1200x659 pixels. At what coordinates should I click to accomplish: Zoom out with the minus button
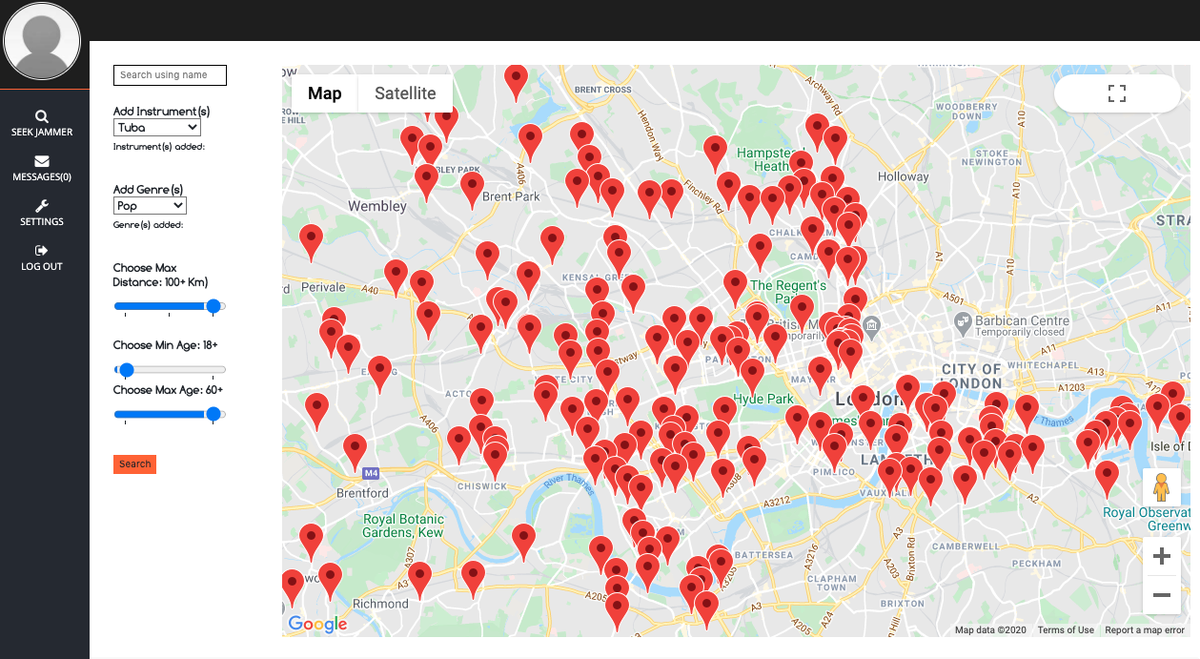(1161, 595)
